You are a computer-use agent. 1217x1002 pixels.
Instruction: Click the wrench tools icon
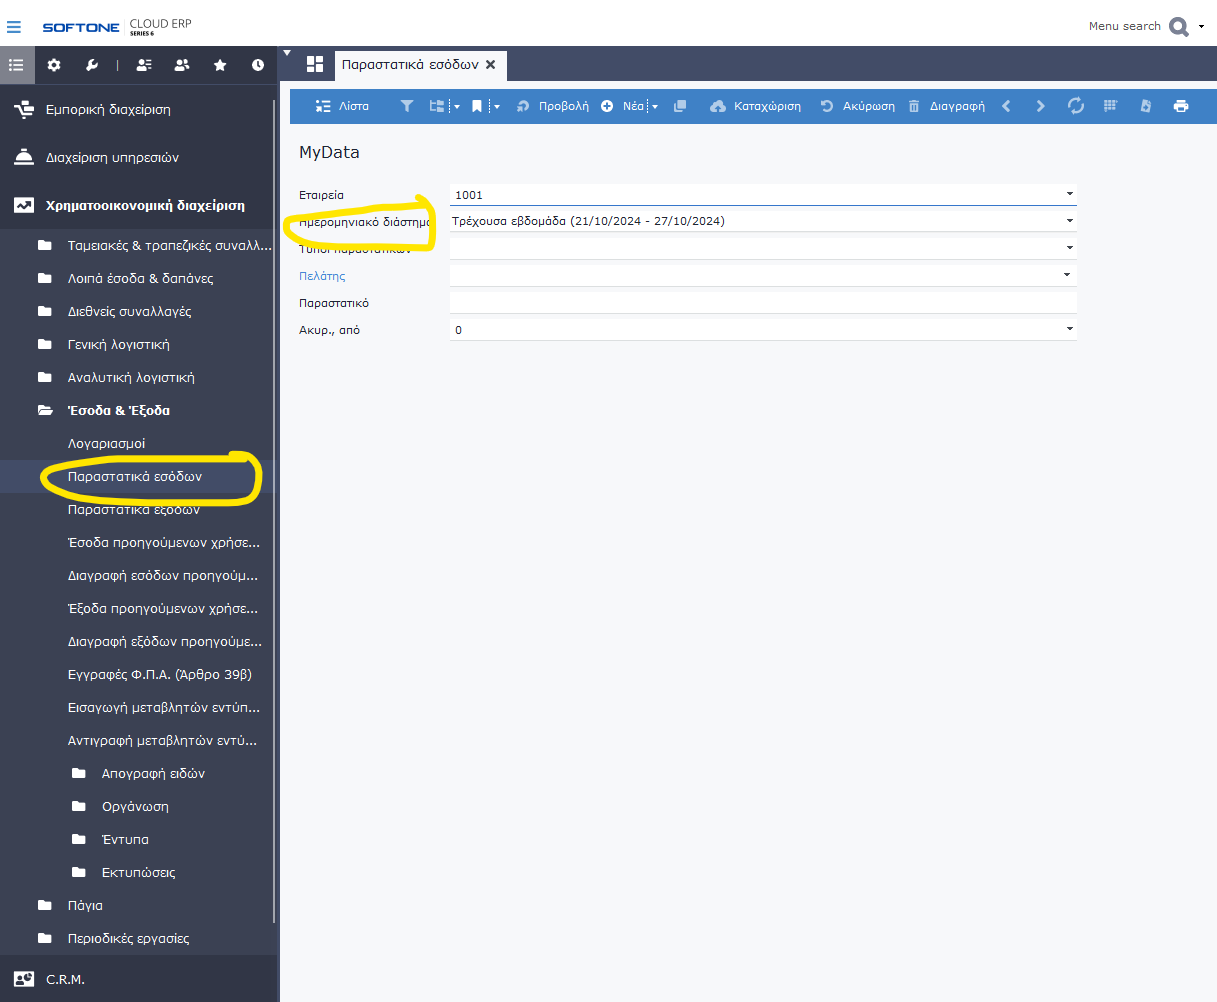click(x=92, y=65)
